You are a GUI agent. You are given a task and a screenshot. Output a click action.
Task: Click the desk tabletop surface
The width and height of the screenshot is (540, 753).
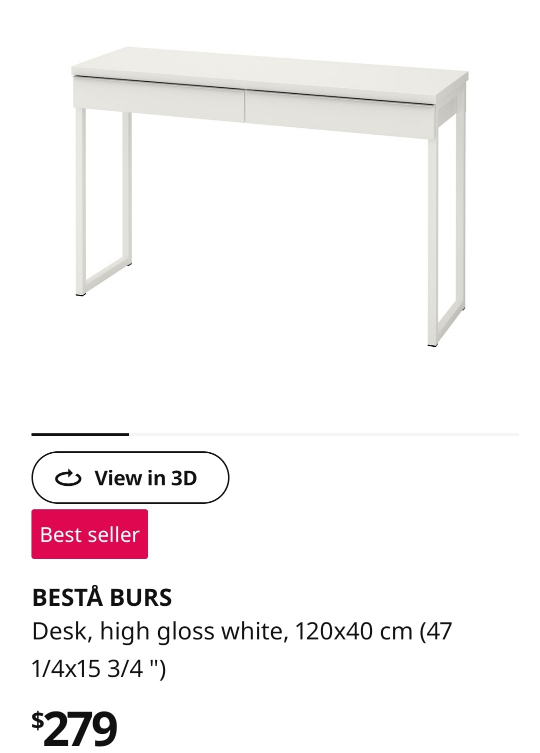pos(270,72)
